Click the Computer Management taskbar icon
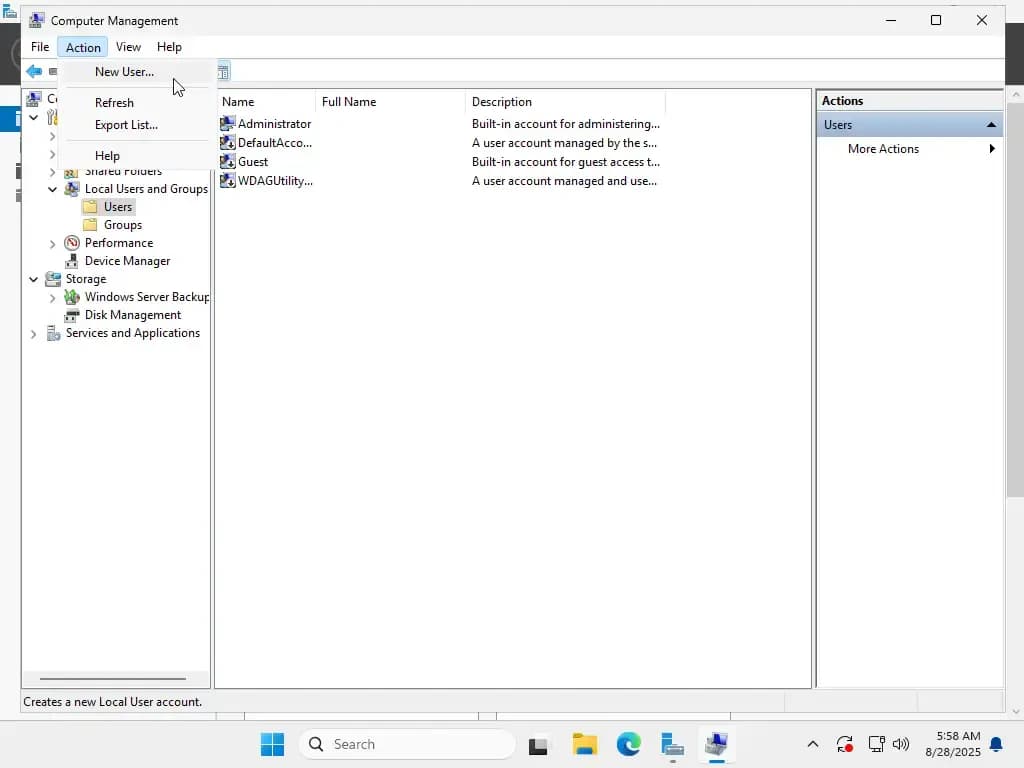The height and width of the screenshot is (768, 1024). (716, 744)
